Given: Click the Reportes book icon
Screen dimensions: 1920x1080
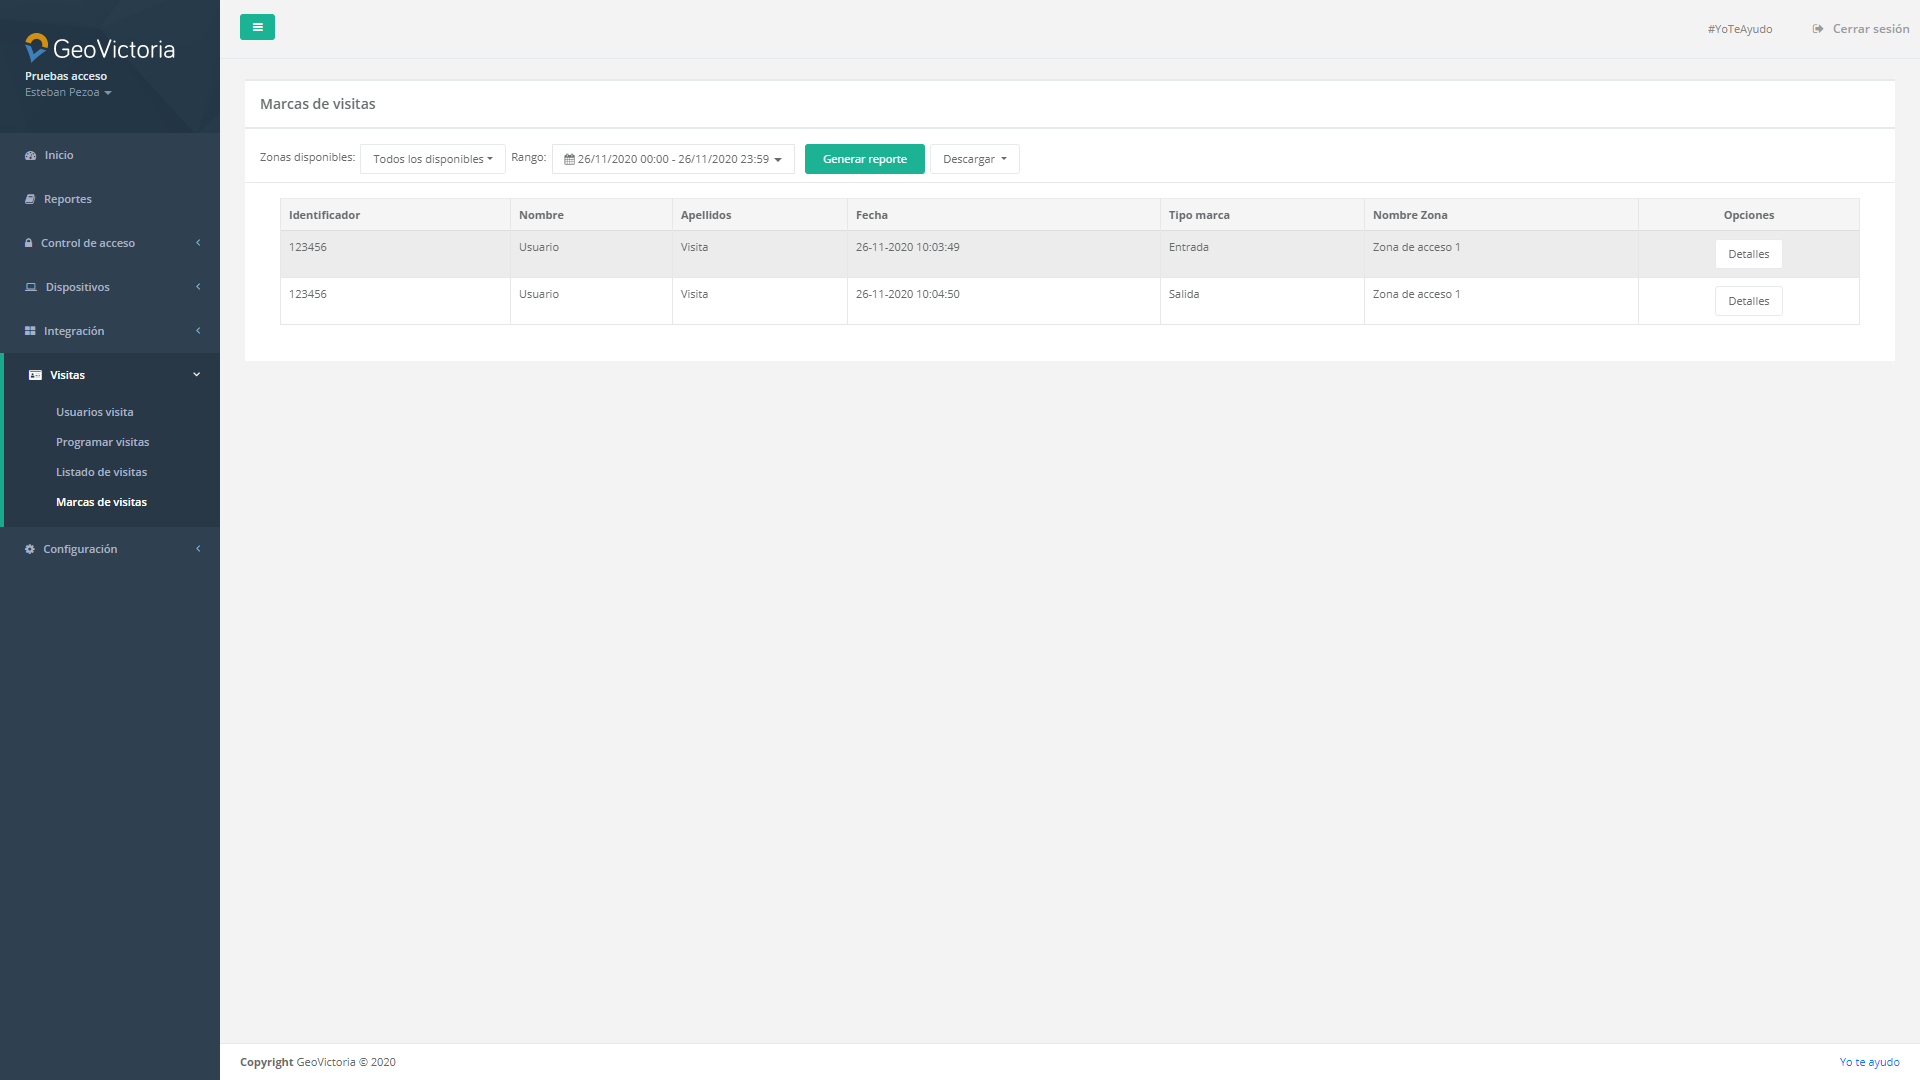Looking at the screenshot, I should [x=30, y=199].
